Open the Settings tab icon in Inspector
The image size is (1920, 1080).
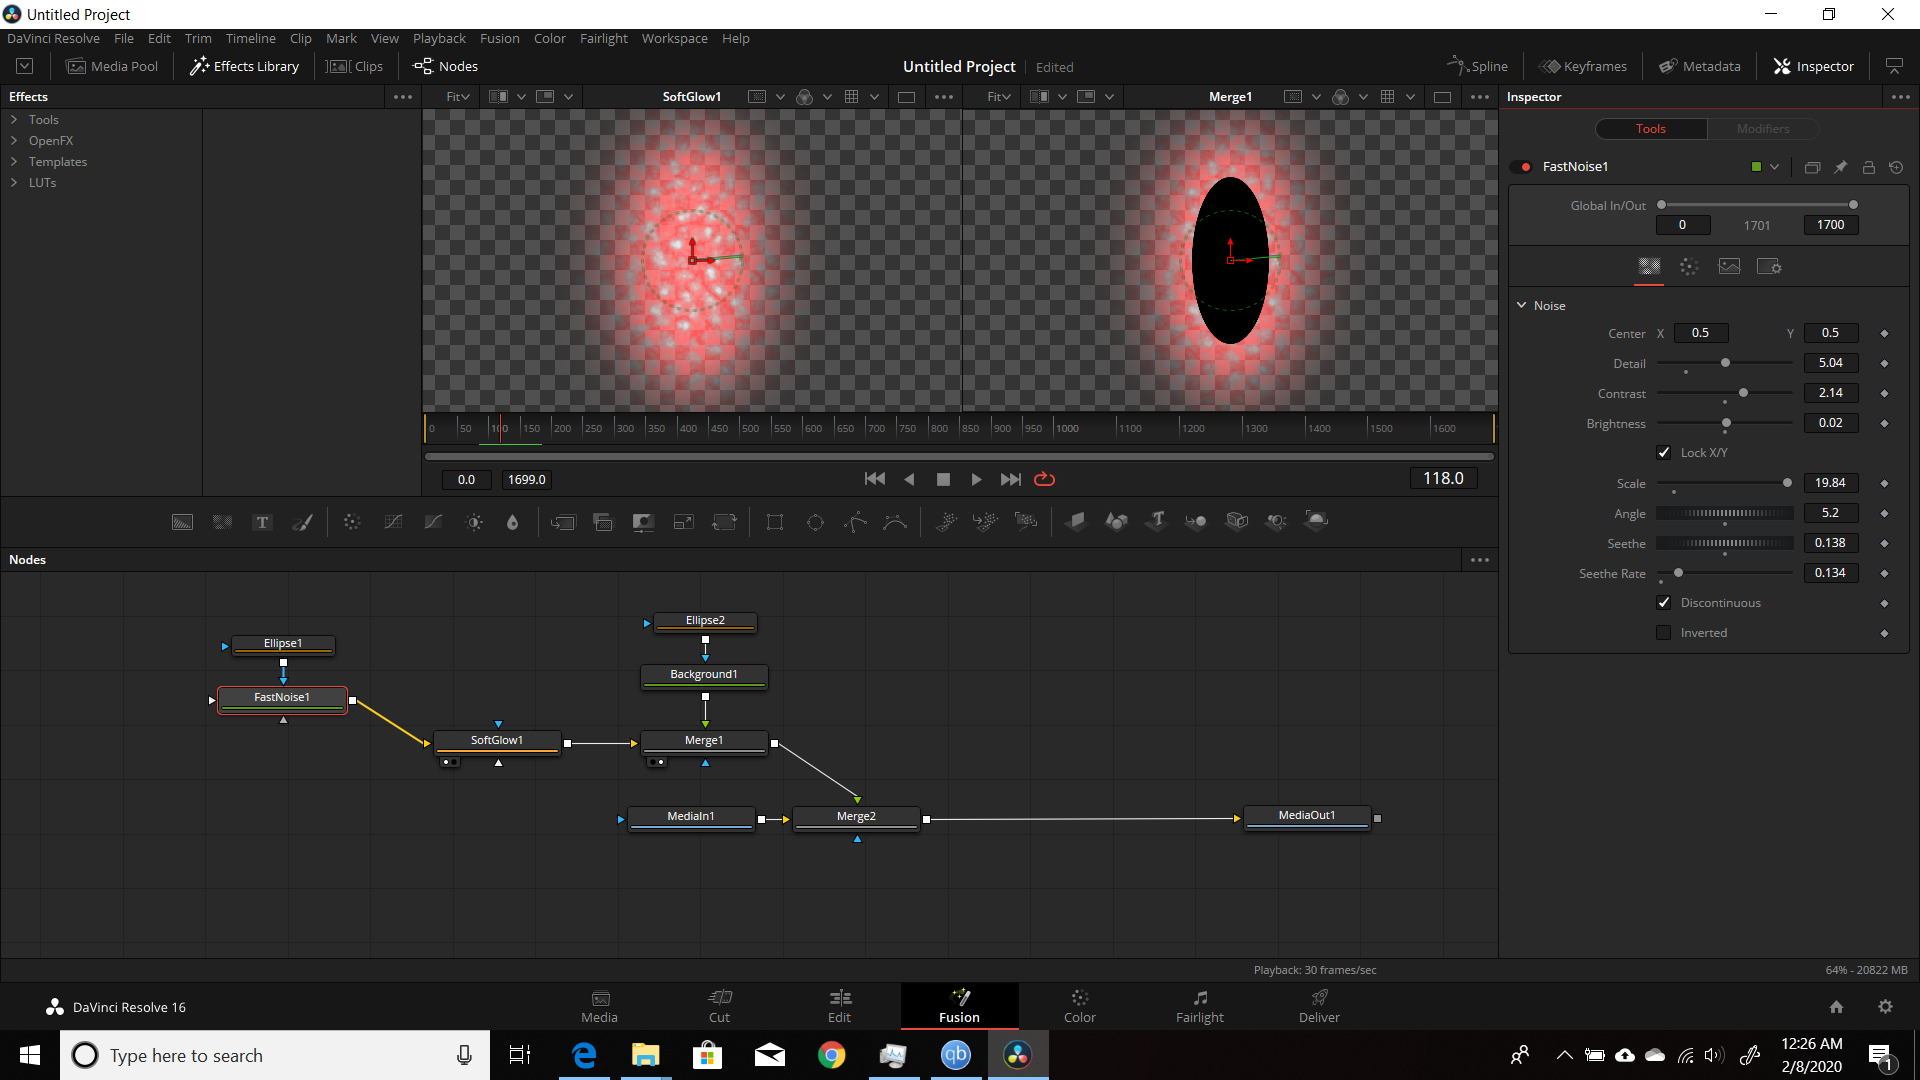[1769, 267]
